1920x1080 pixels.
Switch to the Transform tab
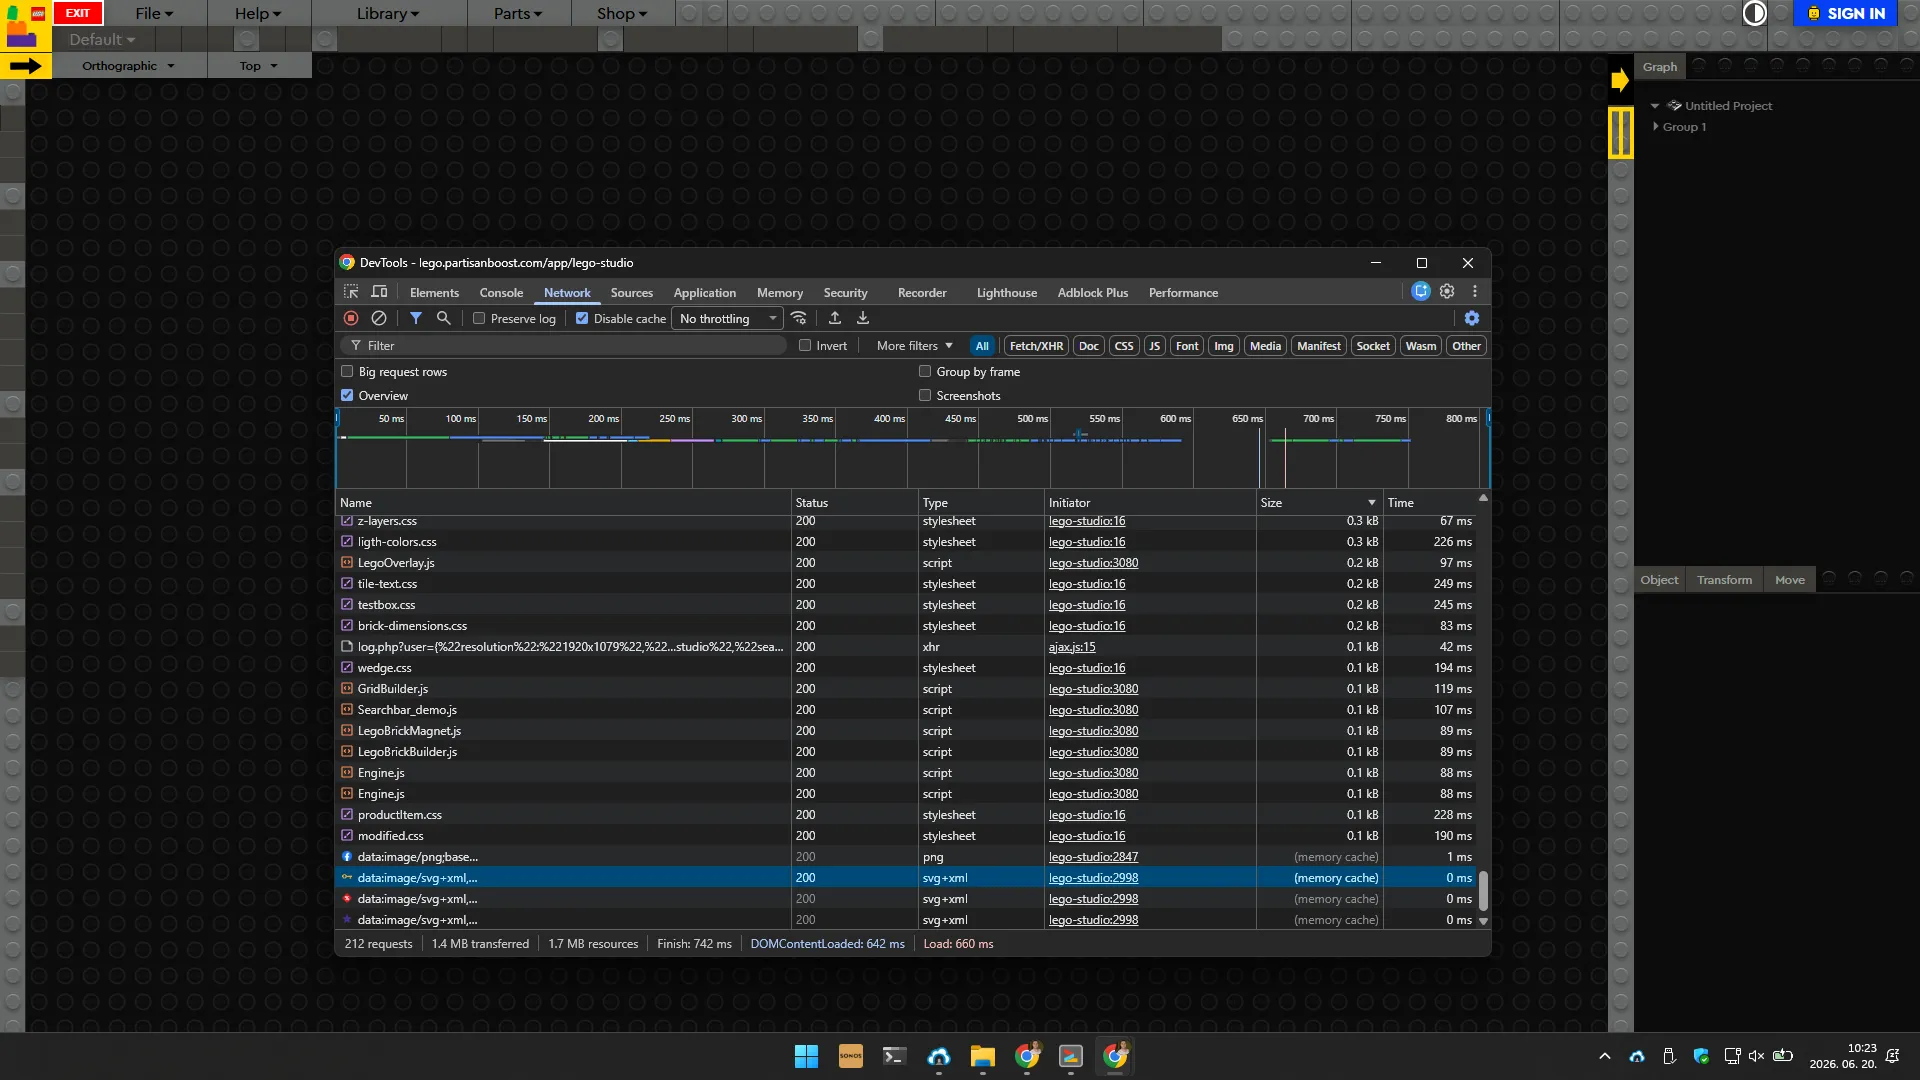tap(1724, 580)
